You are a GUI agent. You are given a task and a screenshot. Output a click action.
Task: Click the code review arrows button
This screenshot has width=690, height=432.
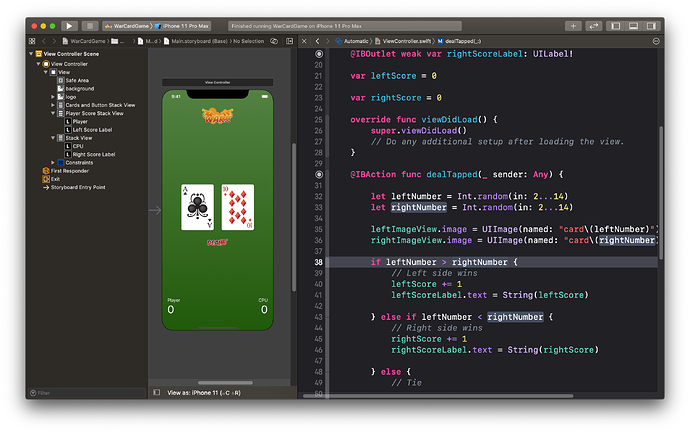tap(593, 25)
